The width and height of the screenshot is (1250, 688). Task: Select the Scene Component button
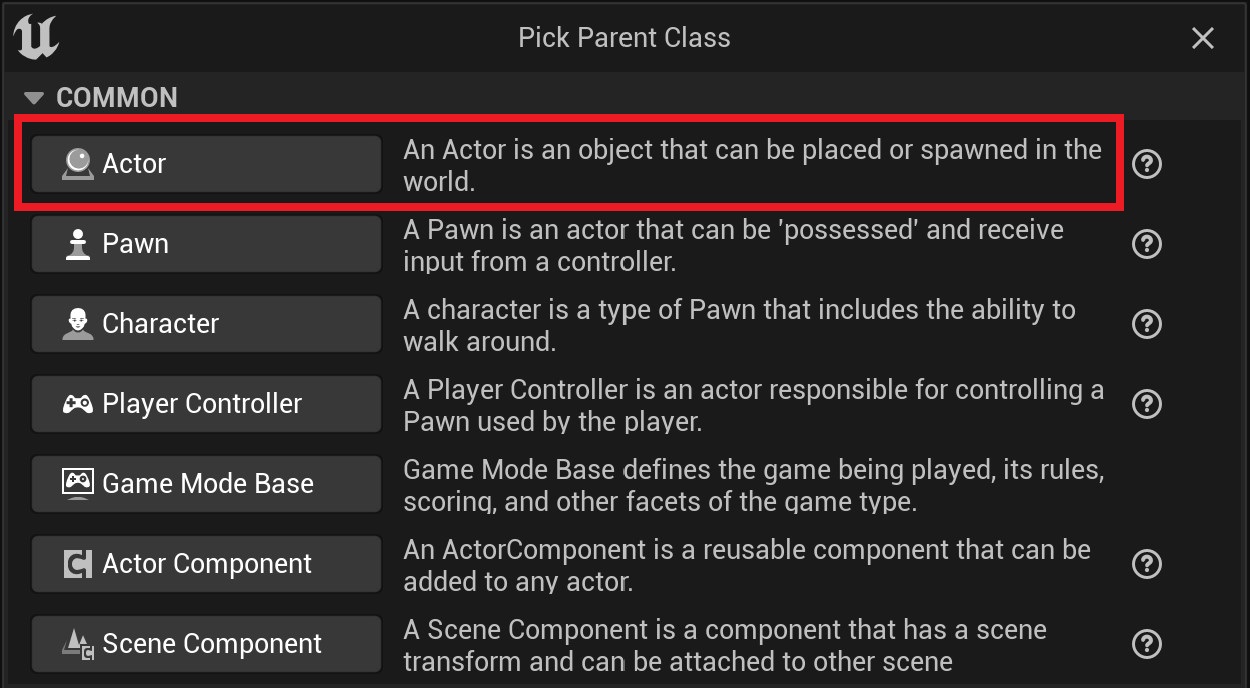tap(206, 644)
